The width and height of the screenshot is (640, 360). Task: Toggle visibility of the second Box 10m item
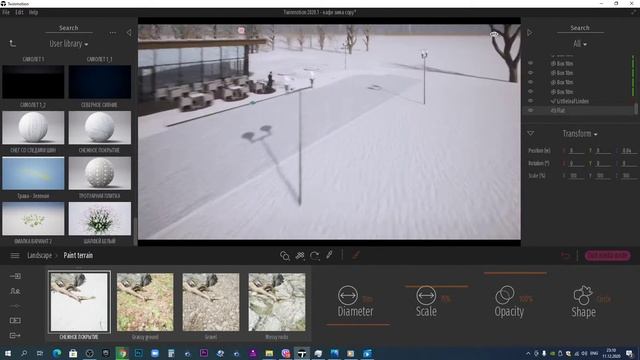click(530, 73)
